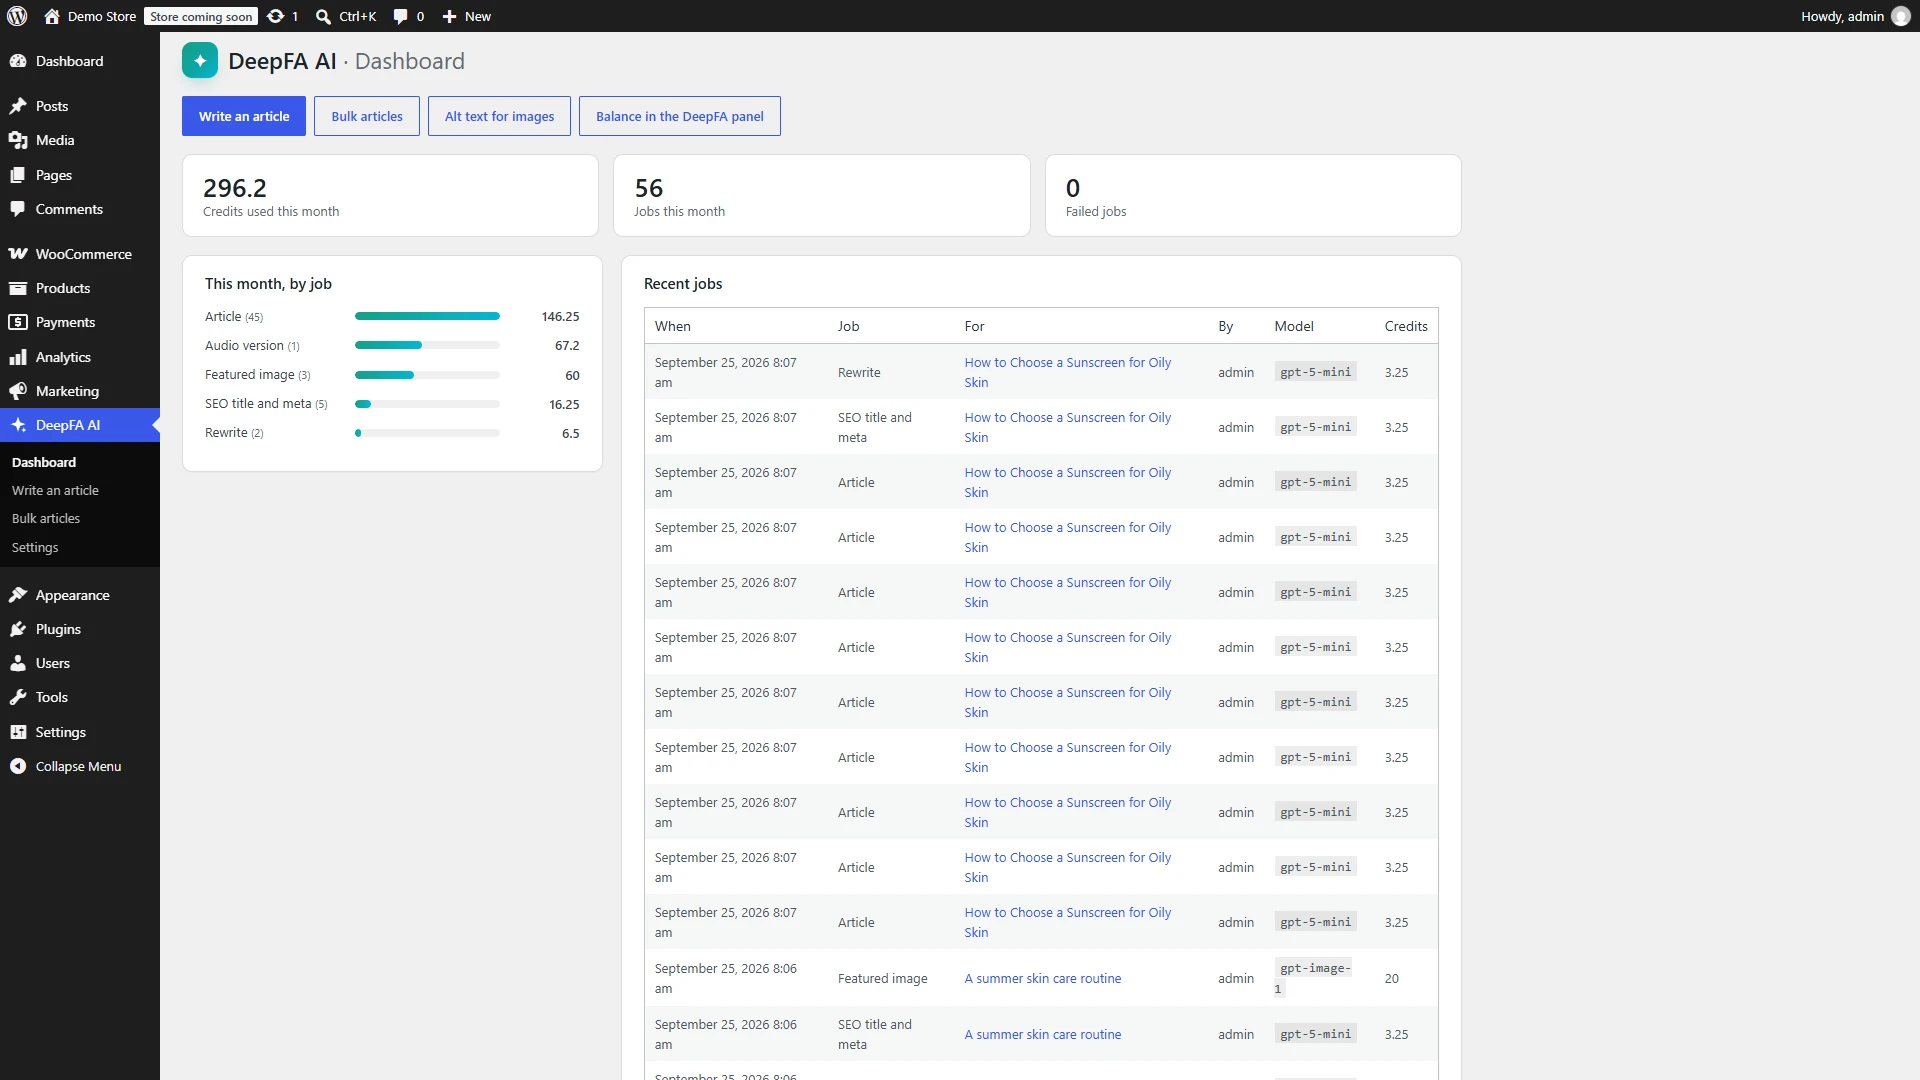Click the Tools wrench icon
This screenshot has width=1920, height=1080.
pyautogui.click(x=18, y=697)
